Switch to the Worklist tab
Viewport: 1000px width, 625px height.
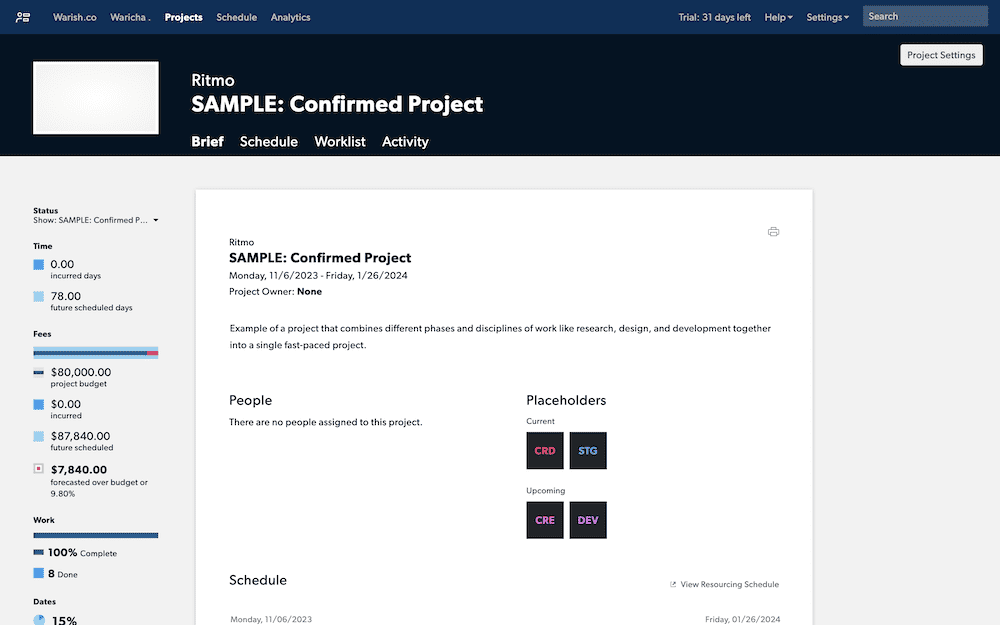point(340,142)
